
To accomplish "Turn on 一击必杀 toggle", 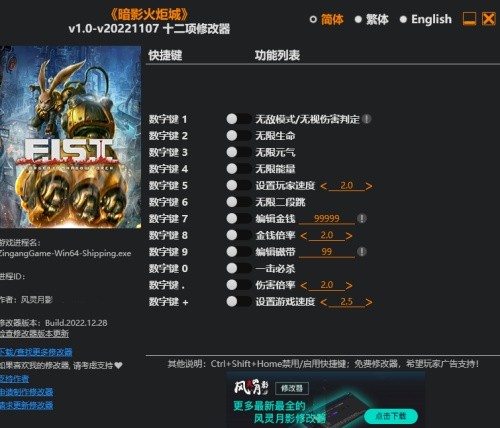I will tap(239, 268).
